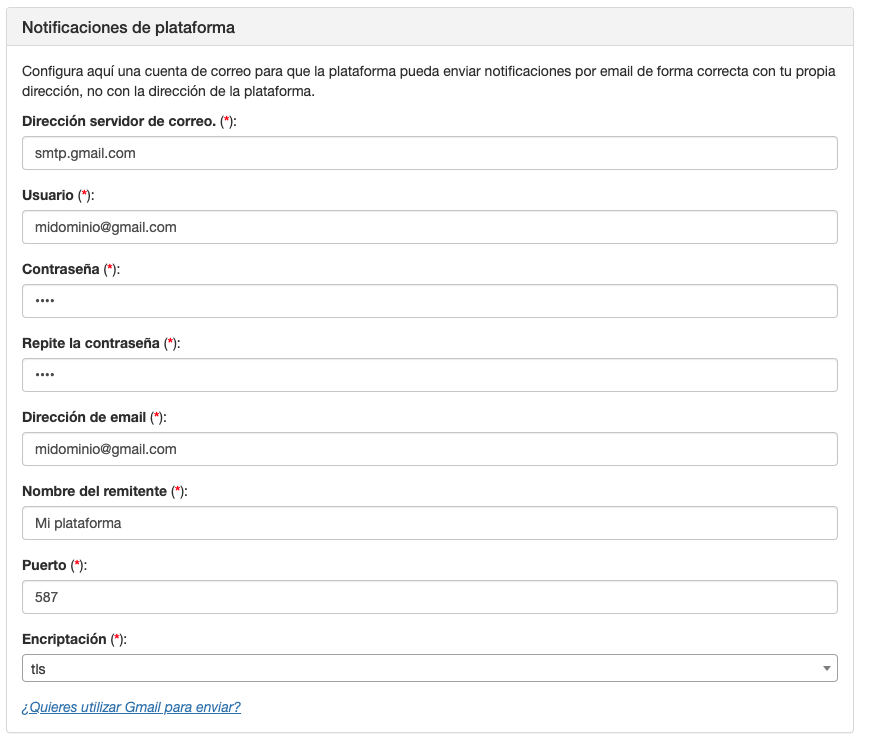Click the 'Repite la contraseña' label
This screenshot has height=743, width=869.
90,343
